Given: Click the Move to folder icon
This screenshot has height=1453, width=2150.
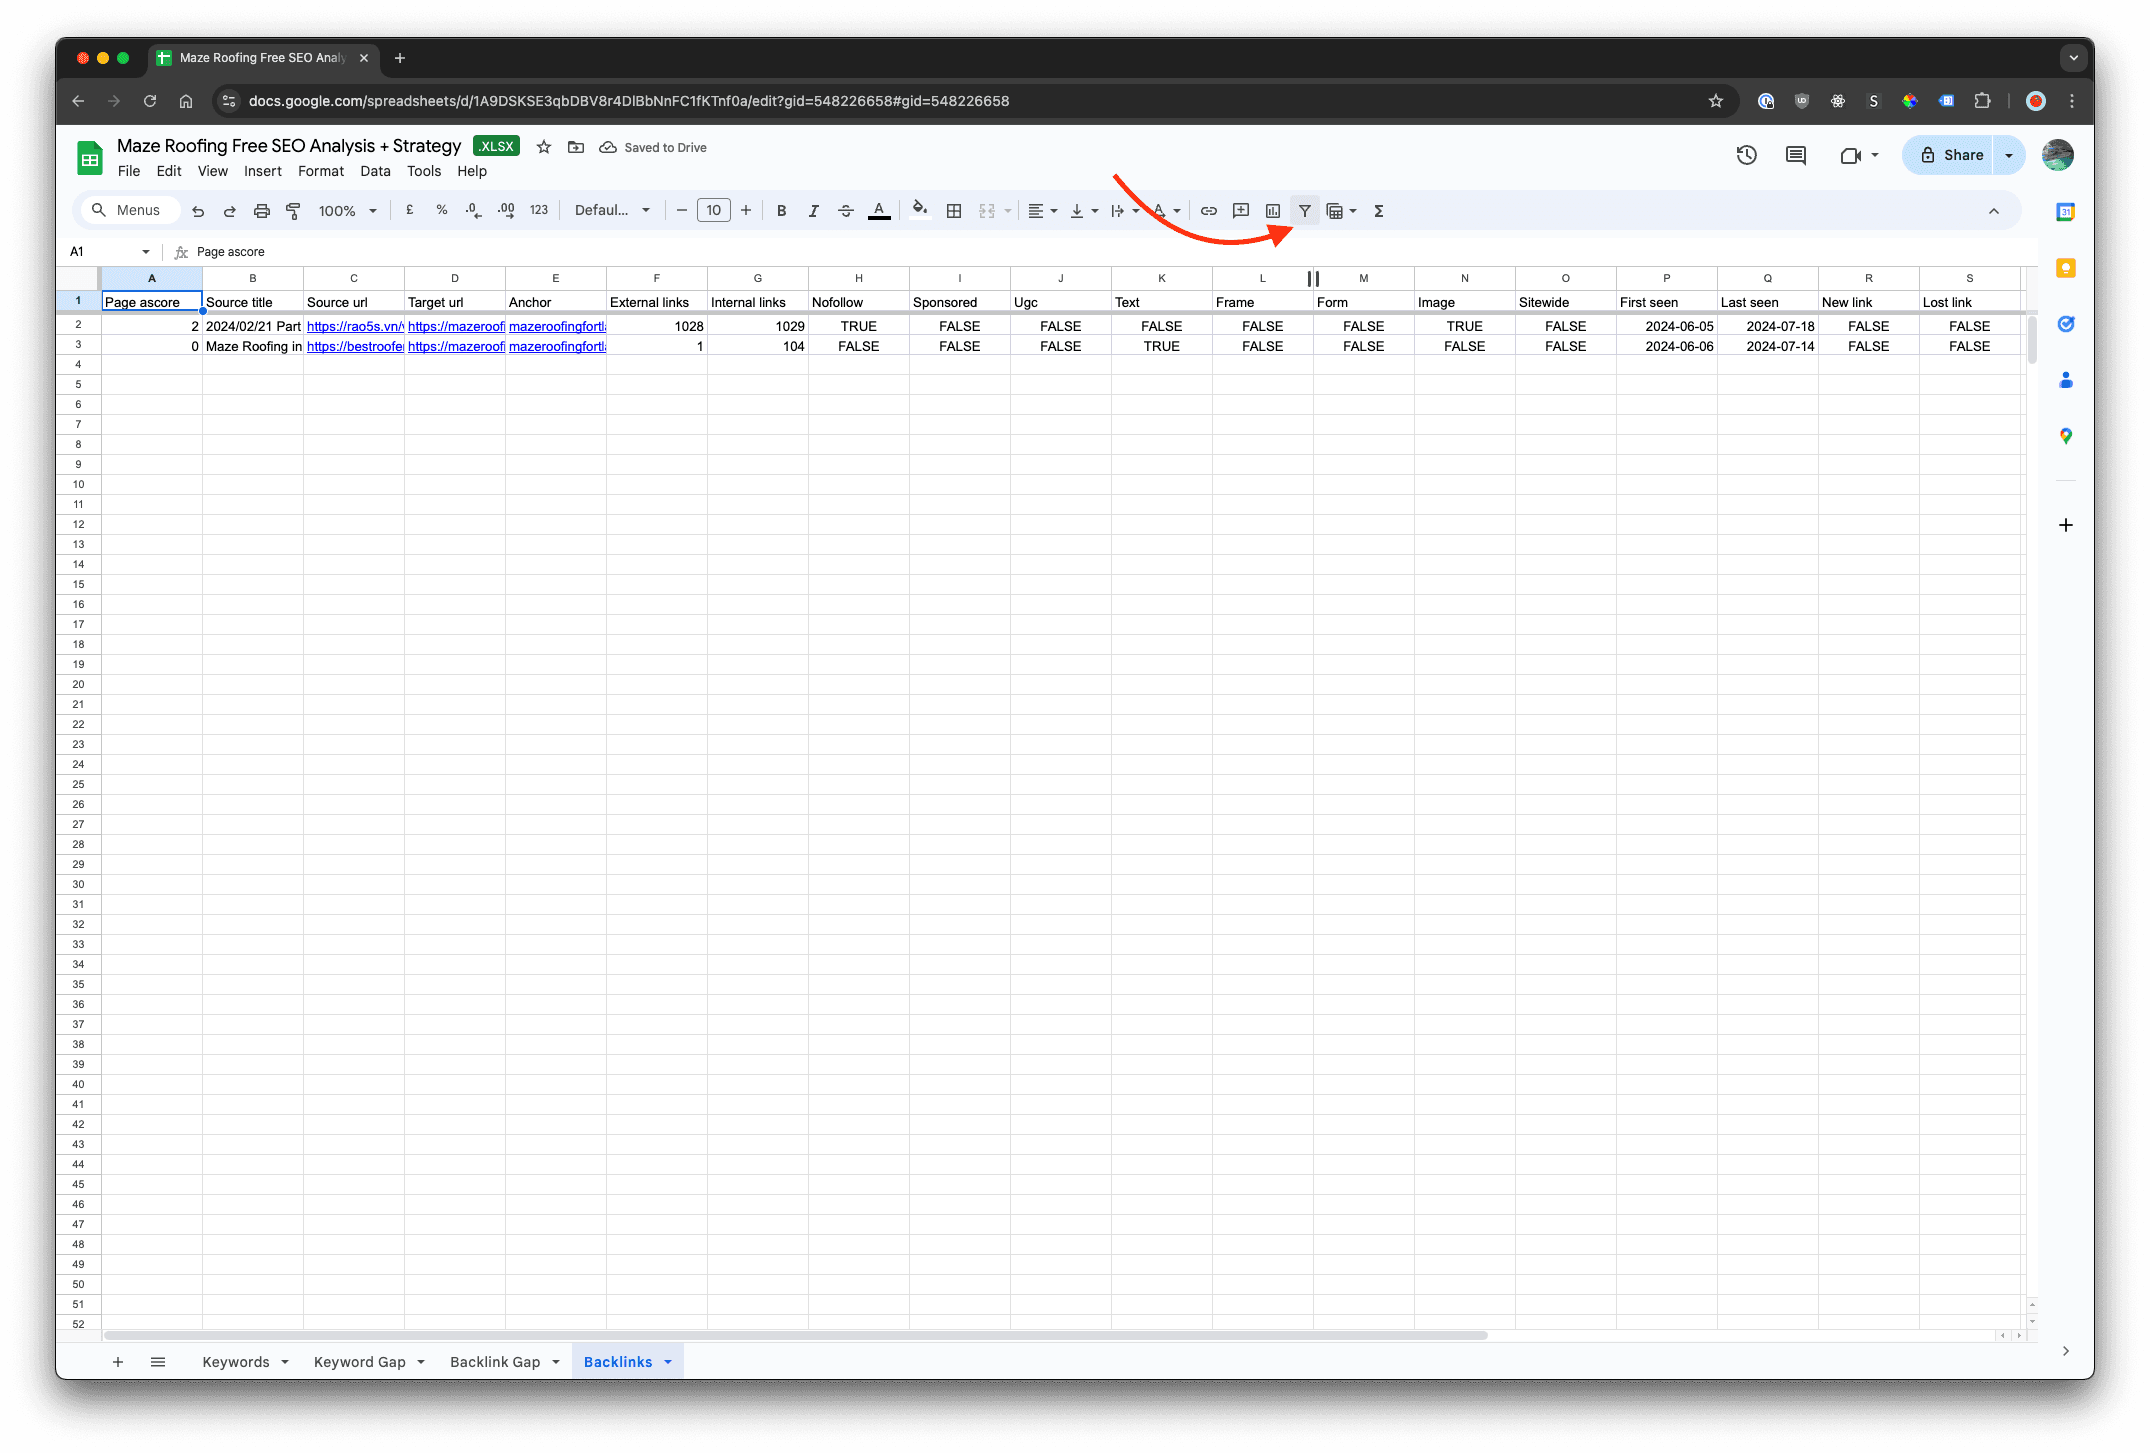Looking at the screenshot, I should [576, 147].
